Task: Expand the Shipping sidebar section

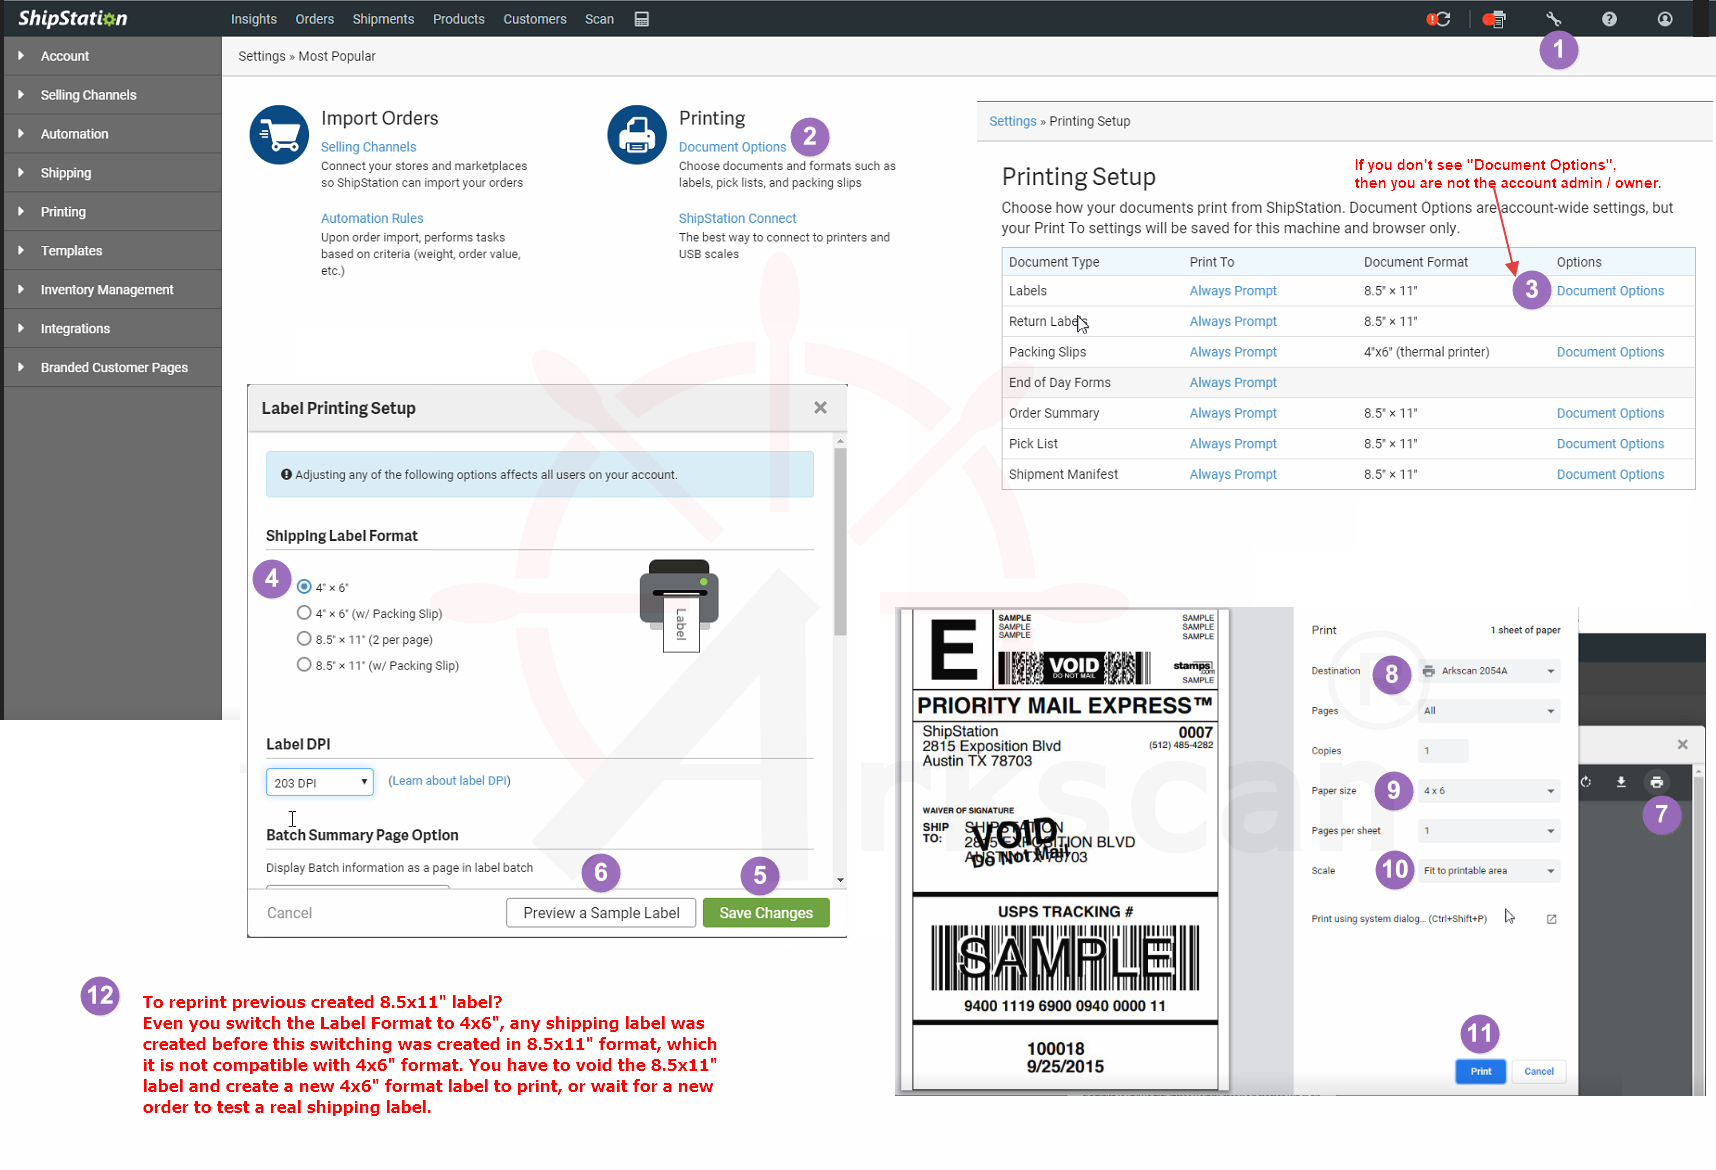Action: pyautogui.click(x=112, y=173)
